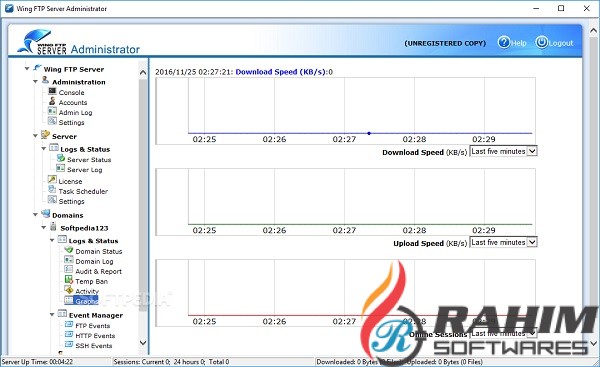Click the tree panel scroll up arrow

pyautogui.click(x=143, y=72)
